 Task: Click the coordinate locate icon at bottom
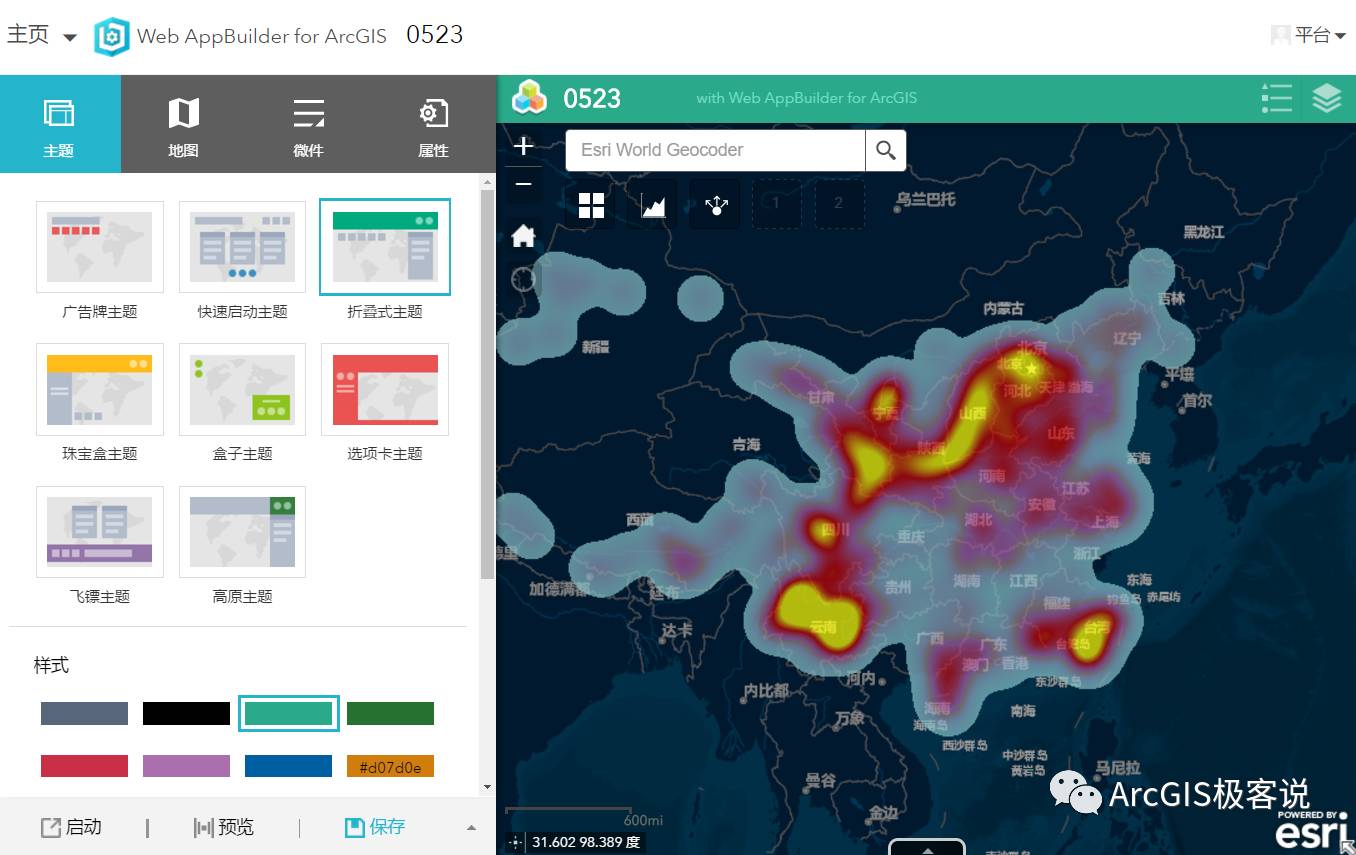pyautogui.click(x=516, y=842)
